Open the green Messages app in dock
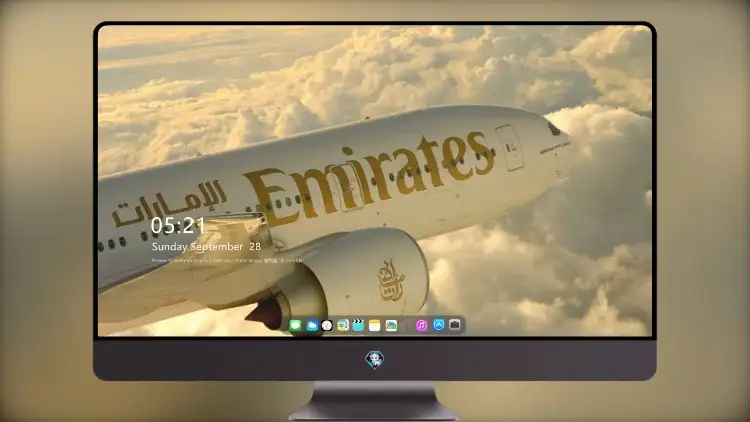The image size is (750, 422). (x=296, y=326)
